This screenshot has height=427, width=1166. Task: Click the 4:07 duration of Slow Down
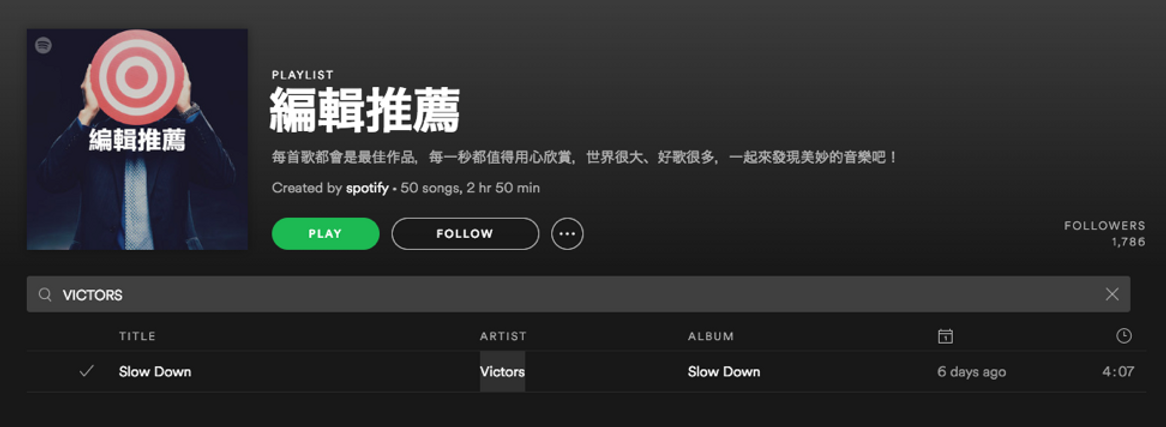tap(1118, 371)
